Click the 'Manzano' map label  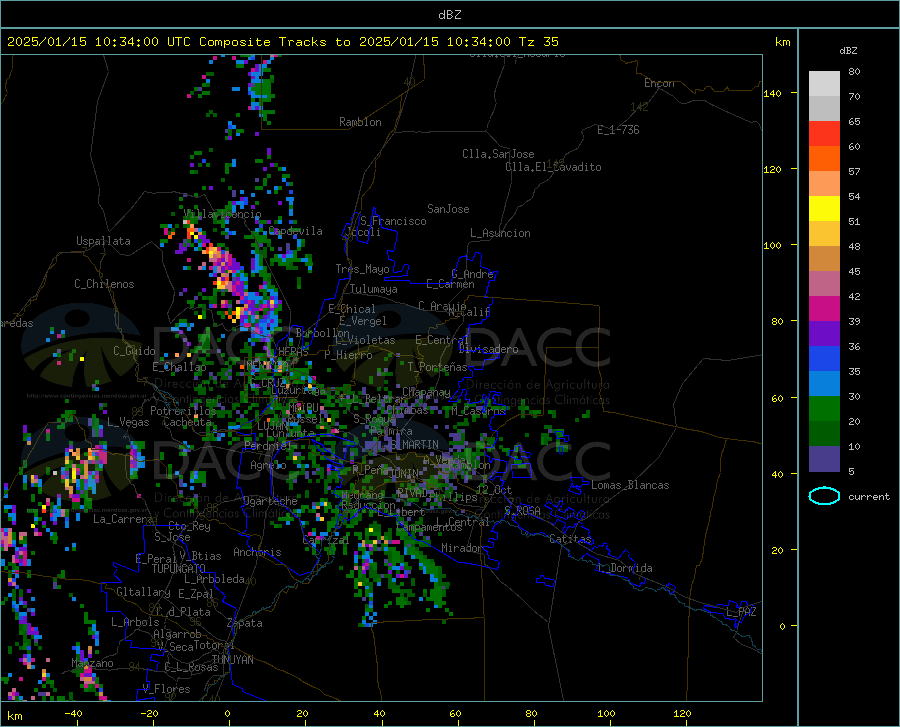click(x=92, y=663)
